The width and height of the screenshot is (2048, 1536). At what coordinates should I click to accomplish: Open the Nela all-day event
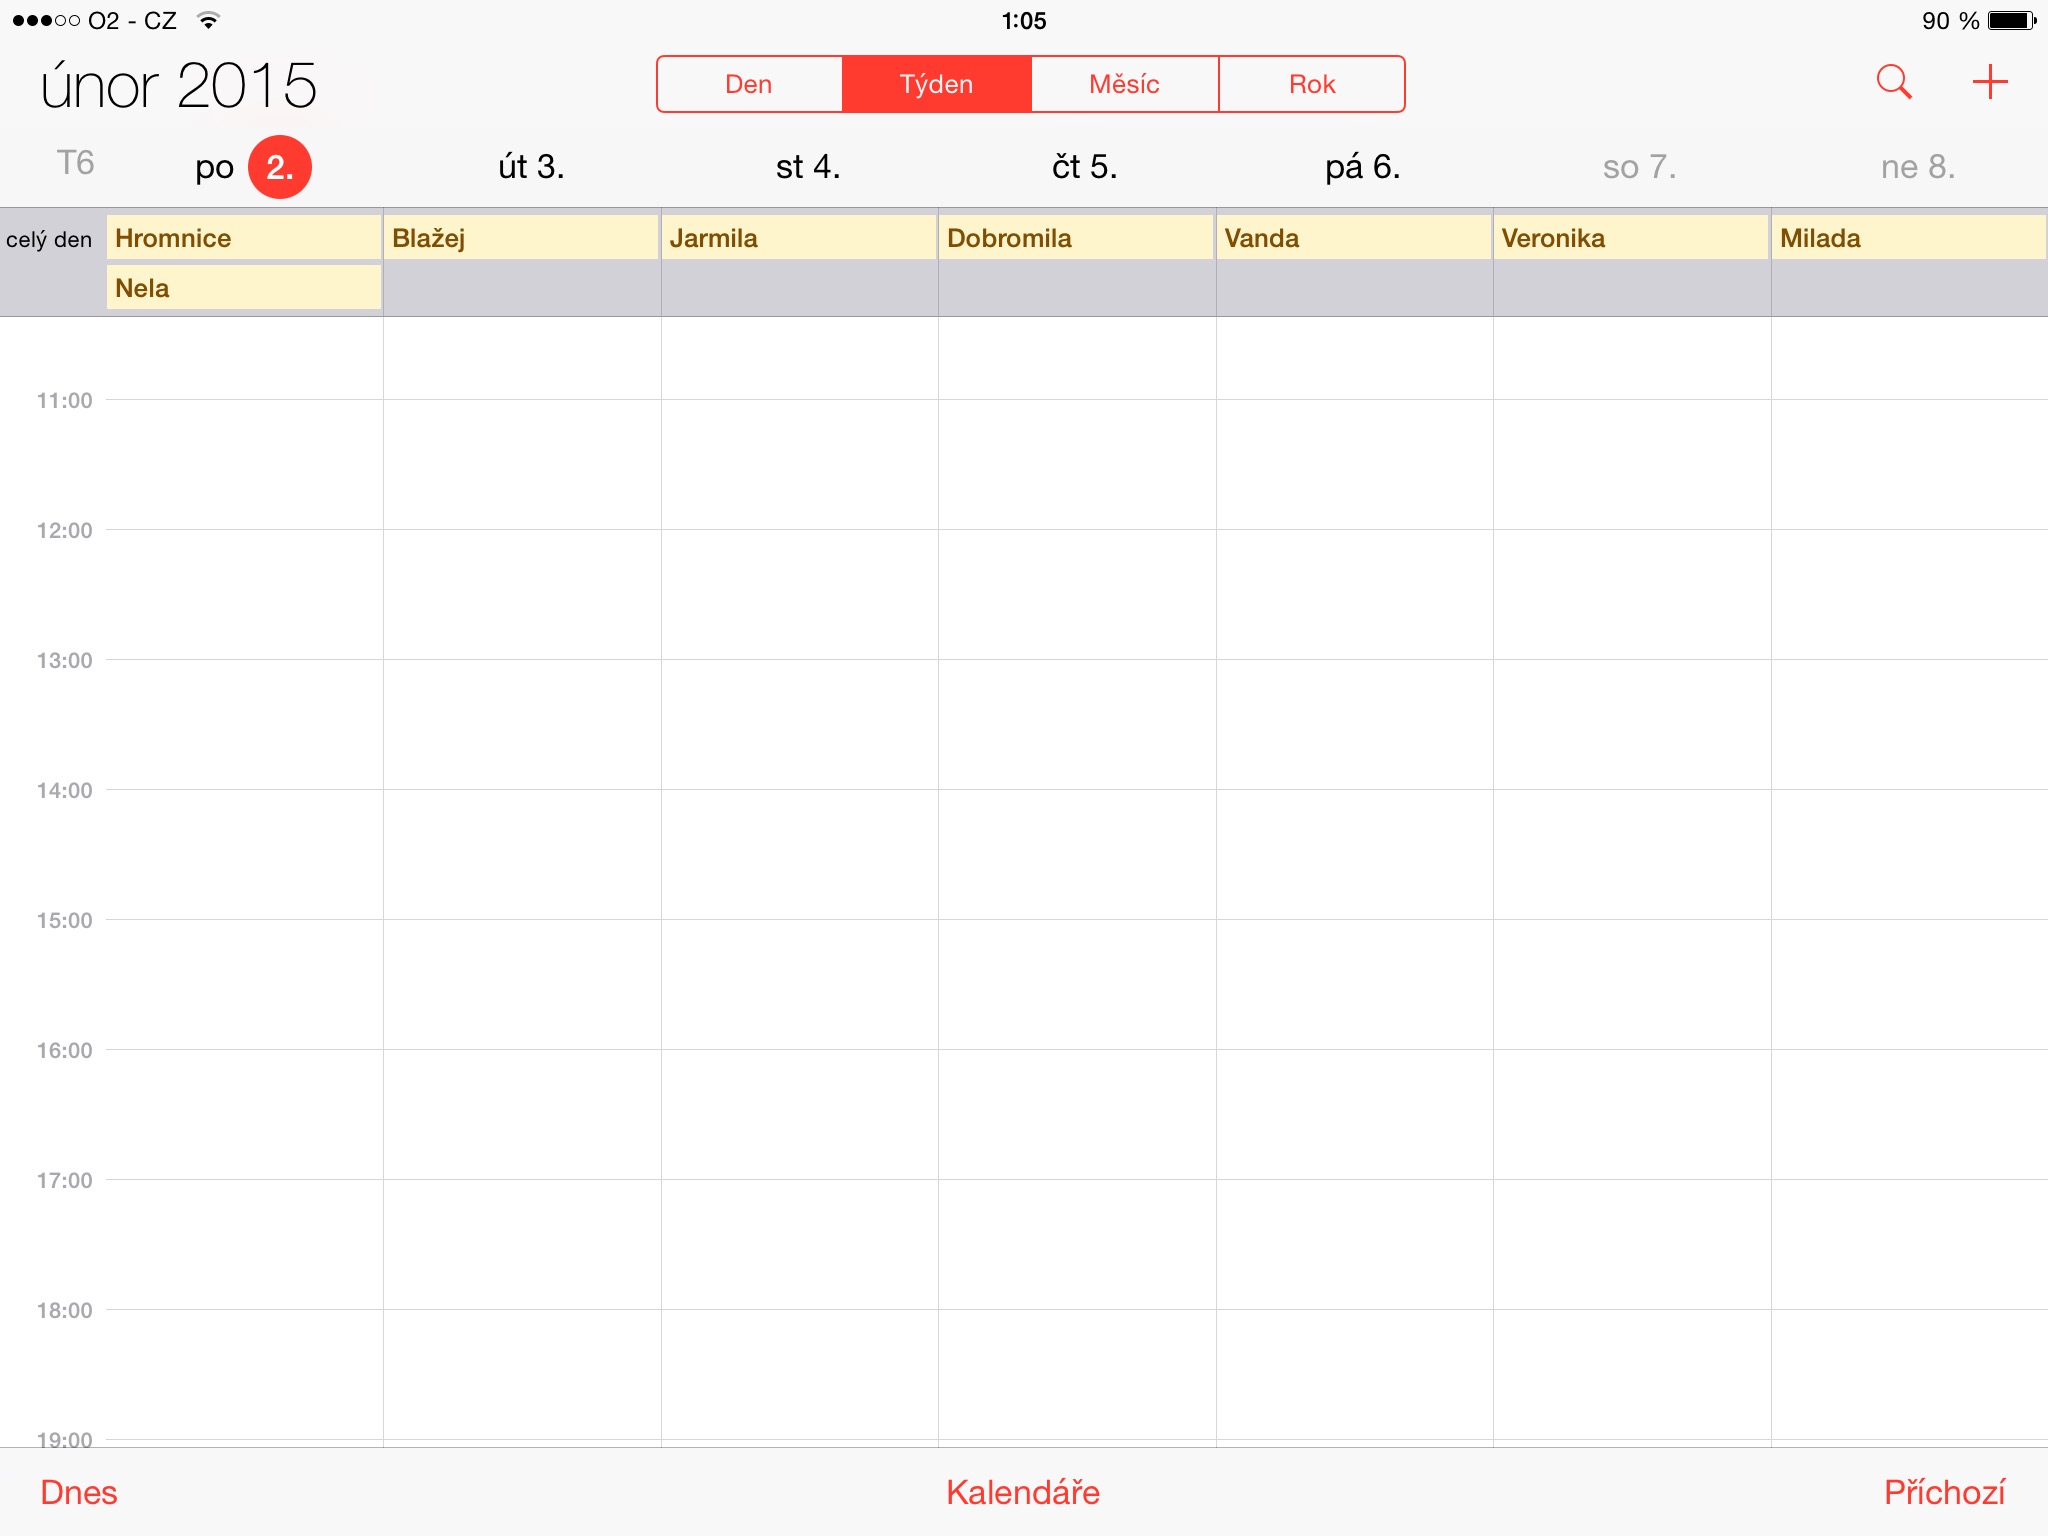click(x=244, y=288)
